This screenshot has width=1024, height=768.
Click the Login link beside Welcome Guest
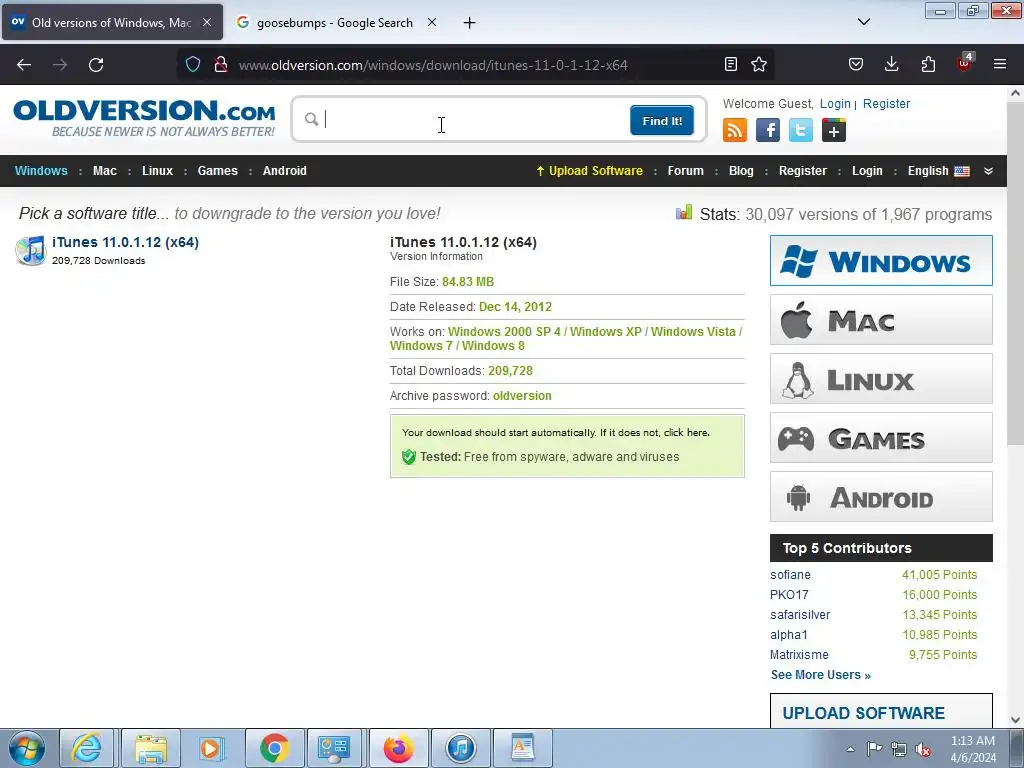point(835,104)
